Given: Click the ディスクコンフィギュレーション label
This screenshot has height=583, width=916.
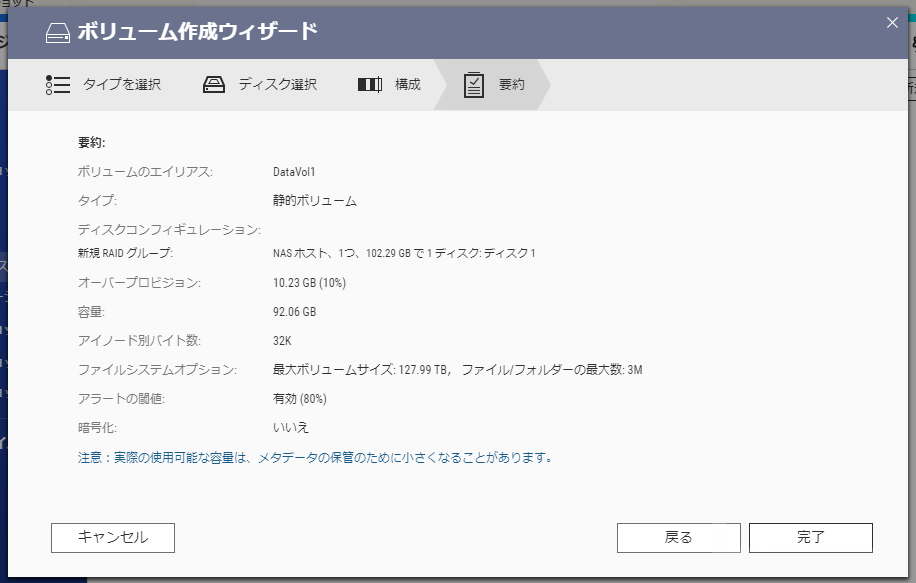Looking at the screenshot, I should [x=169, y=230].
